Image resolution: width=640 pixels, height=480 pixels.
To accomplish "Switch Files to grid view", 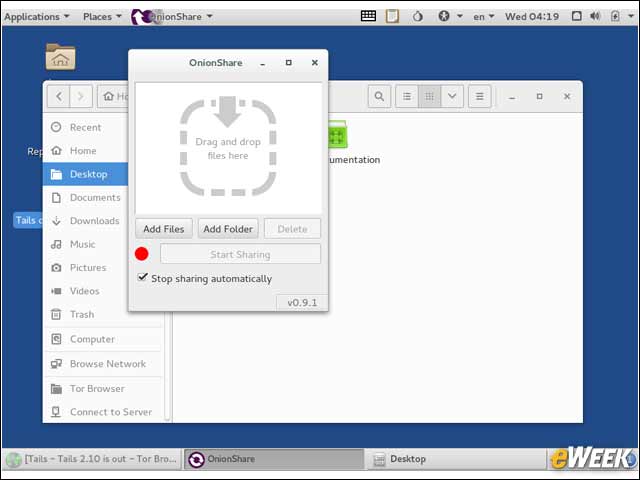I will tap(429, 97).
